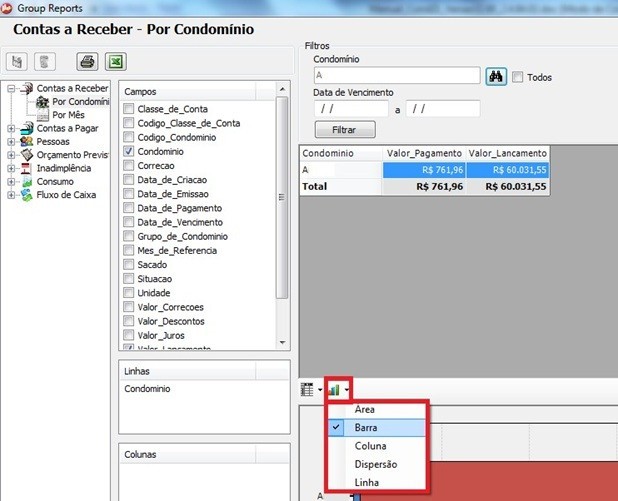Choose Coluna chart type
Screen dimensions: 618x501
(x=377, y=446)
